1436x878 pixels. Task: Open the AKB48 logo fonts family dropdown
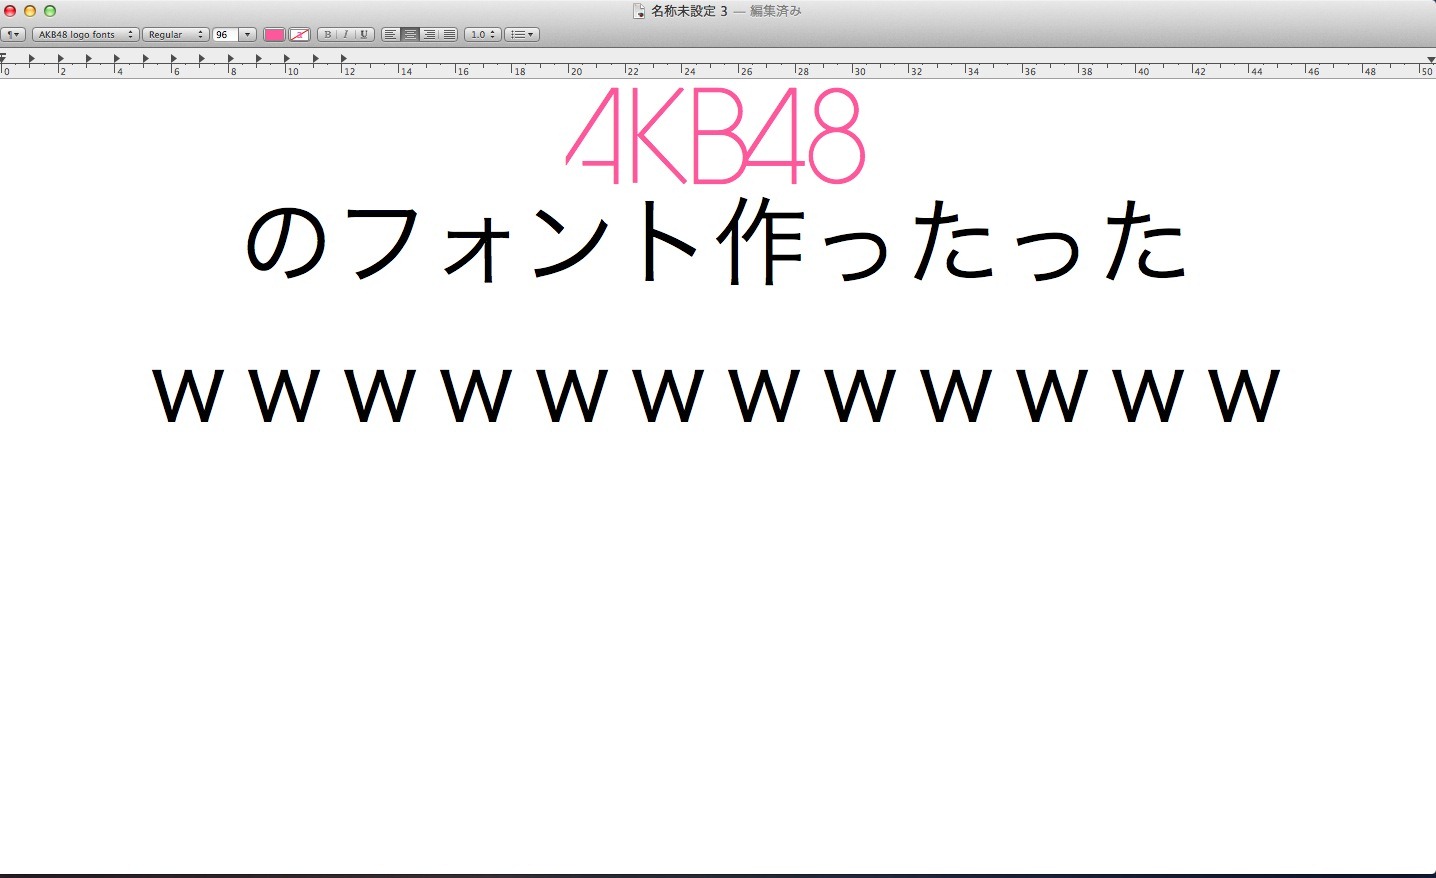pos(85,34)
